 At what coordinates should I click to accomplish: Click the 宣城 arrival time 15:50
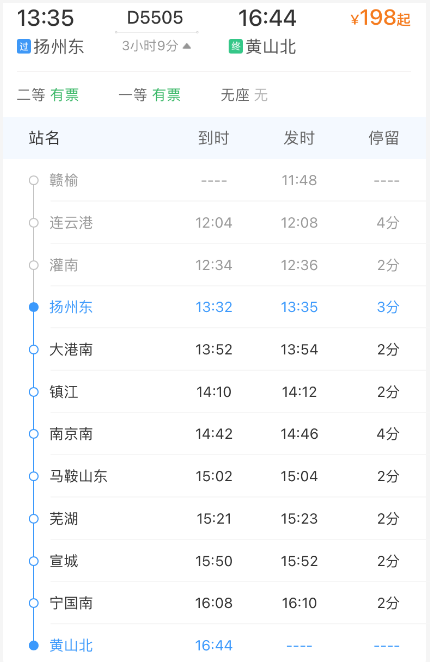coord(214,561)
